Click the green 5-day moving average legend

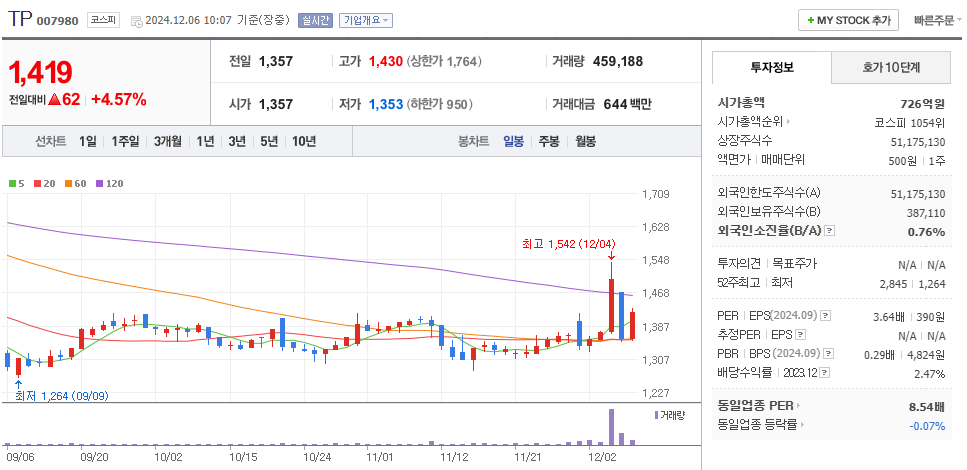[x=17, y=183]
